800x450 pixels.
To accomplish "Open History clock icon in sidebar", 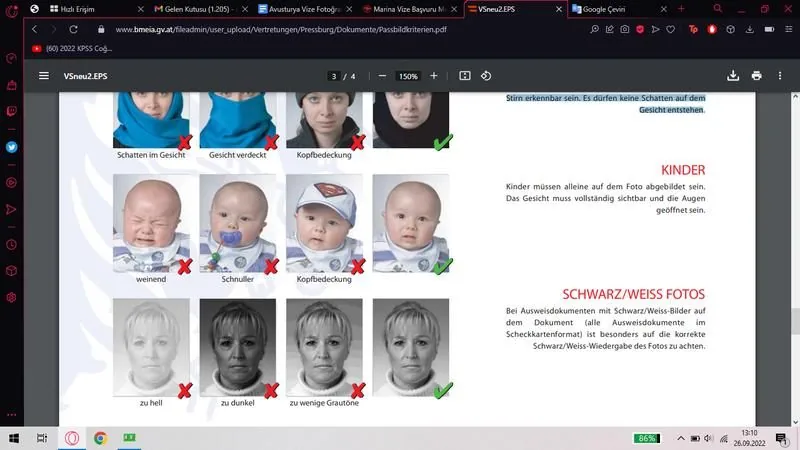I will (11, 245).
